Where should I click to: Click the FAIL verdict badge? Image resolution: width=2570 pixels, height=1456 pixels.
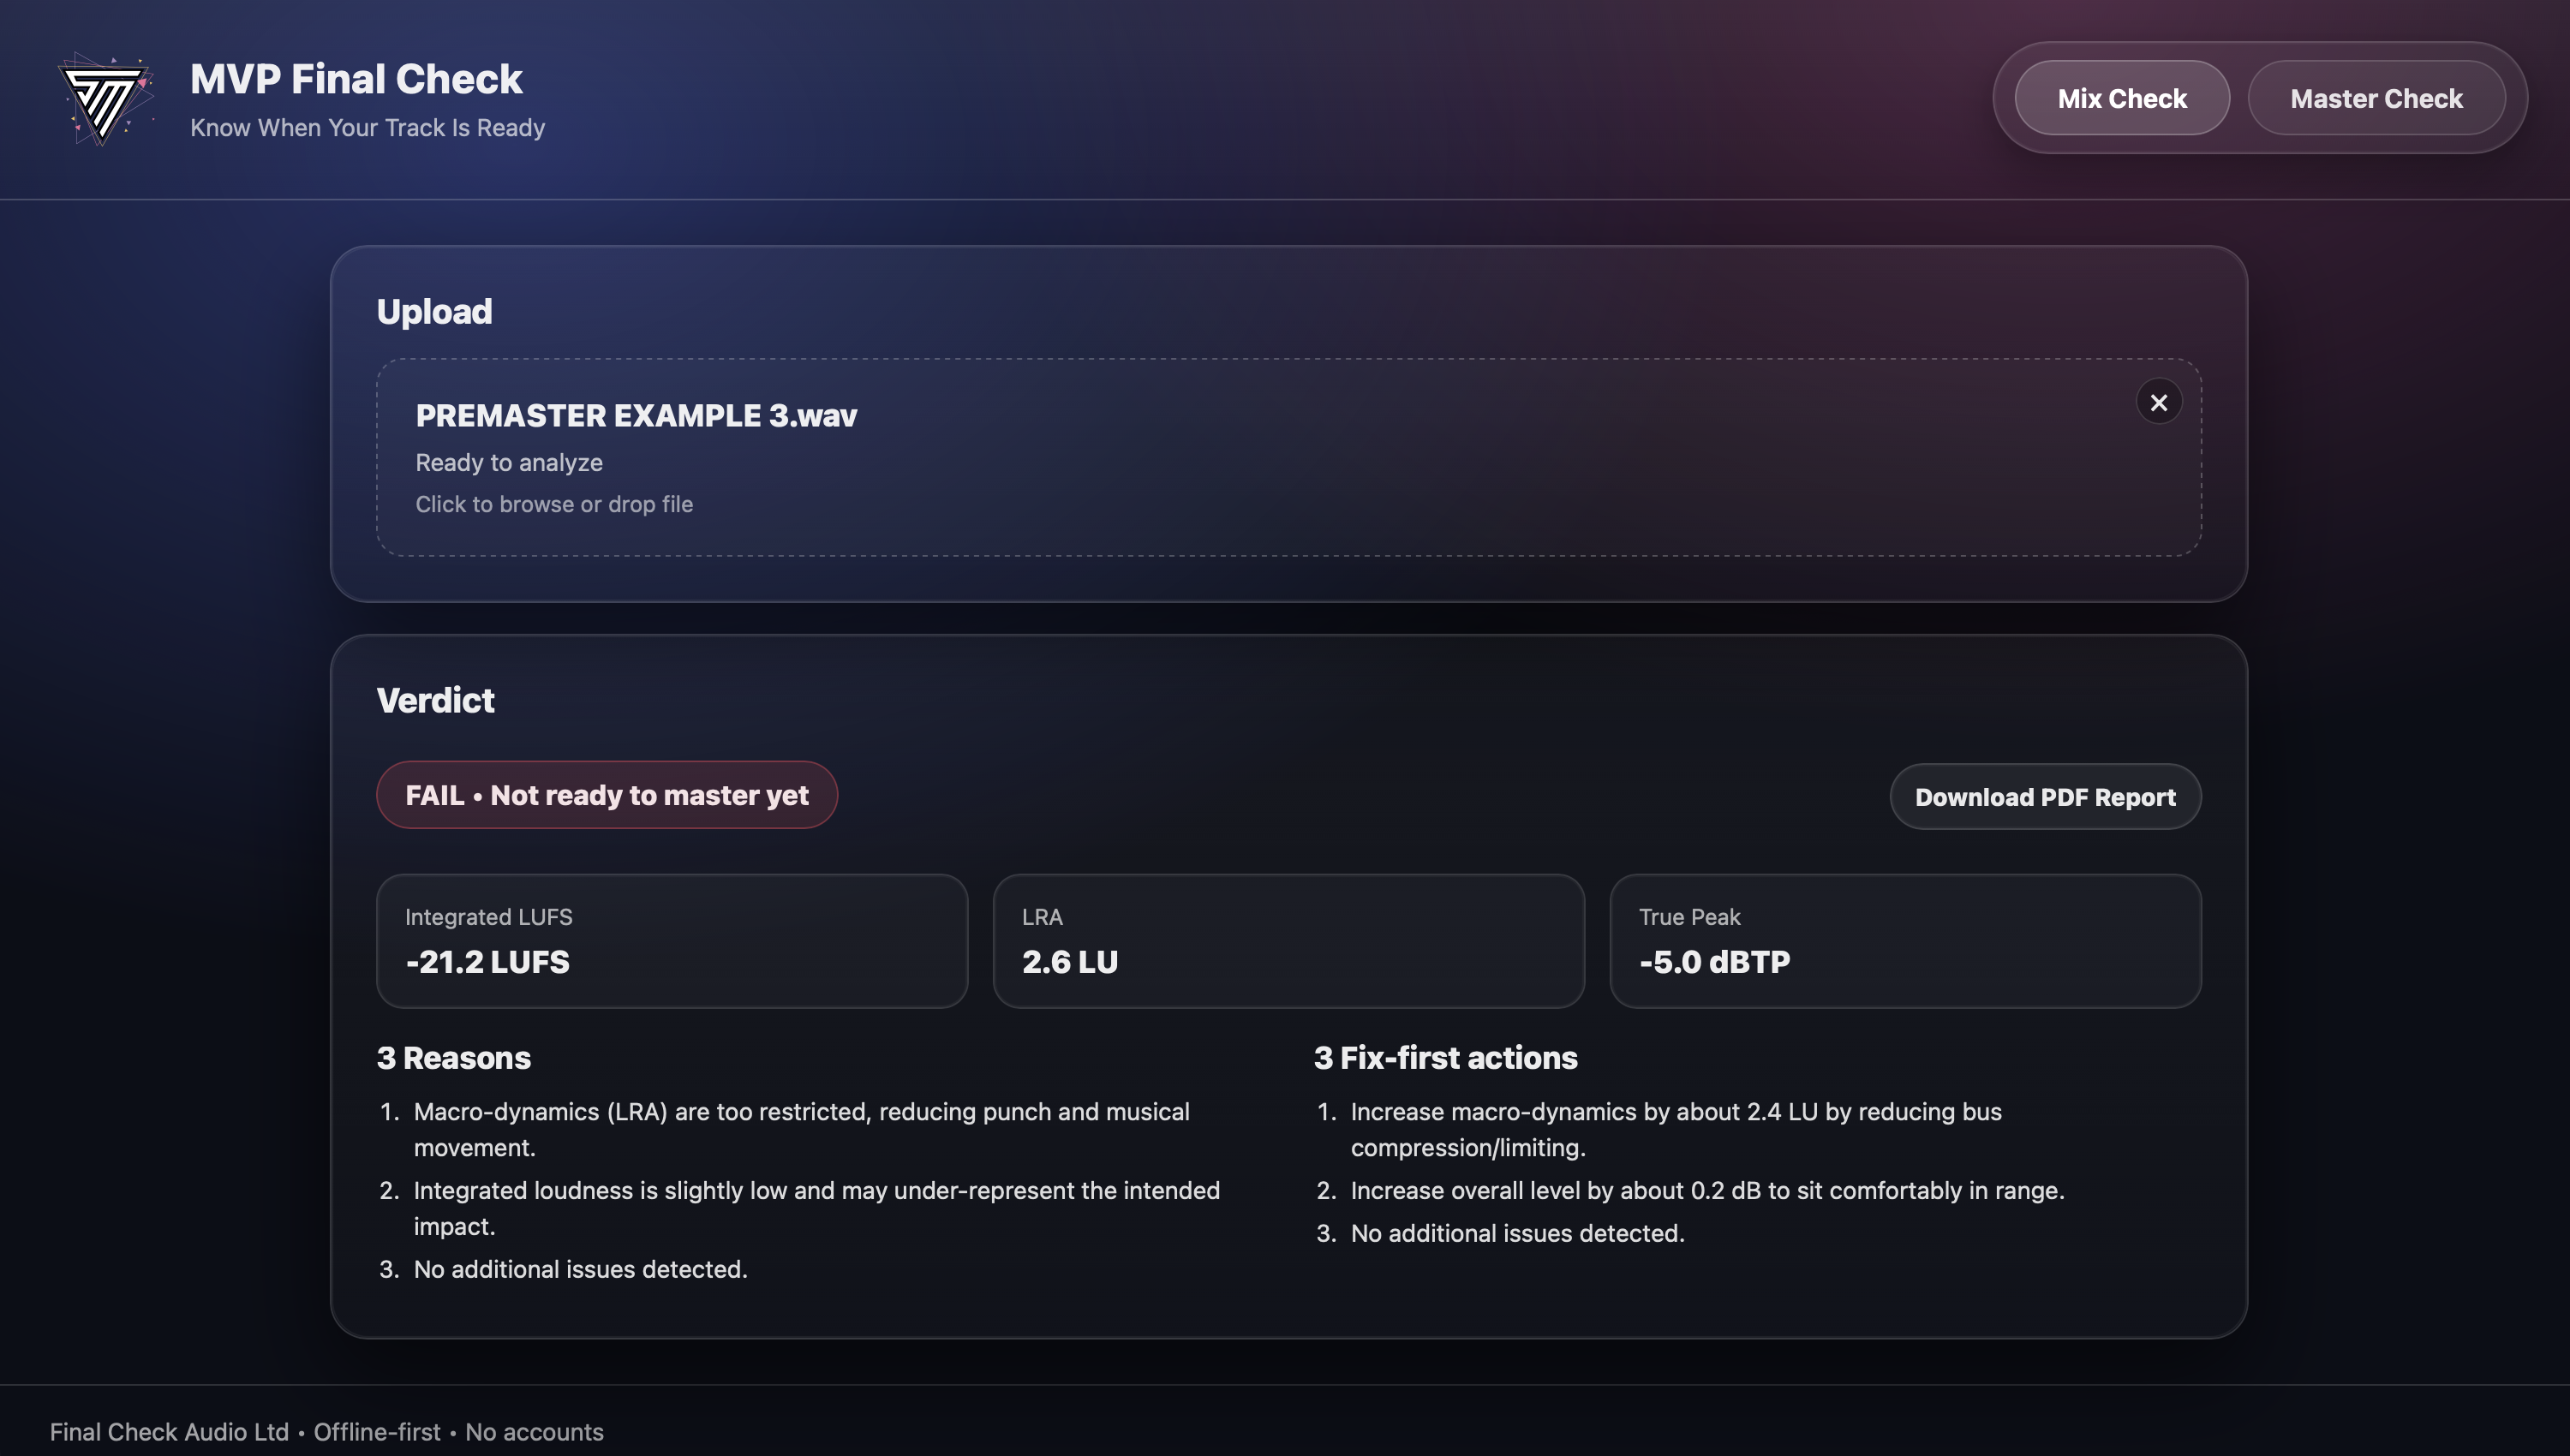click(606, 795)
